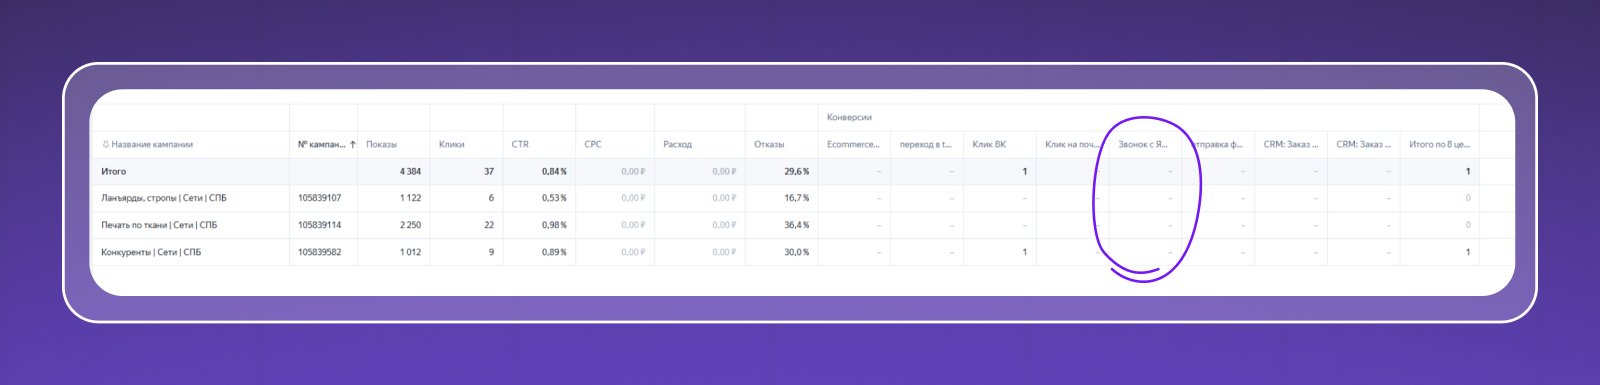
Task: Toggle sort arrow on № кампании column
Action: point(353,145)
